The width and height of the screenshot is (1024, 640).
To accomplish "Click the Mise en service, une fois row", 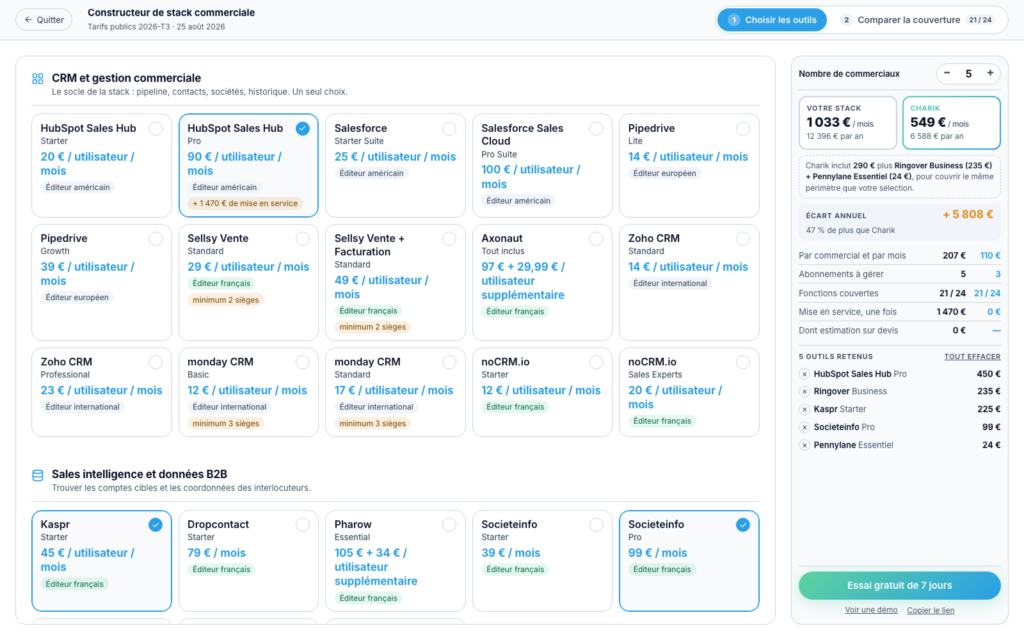I will click(899, 312).
